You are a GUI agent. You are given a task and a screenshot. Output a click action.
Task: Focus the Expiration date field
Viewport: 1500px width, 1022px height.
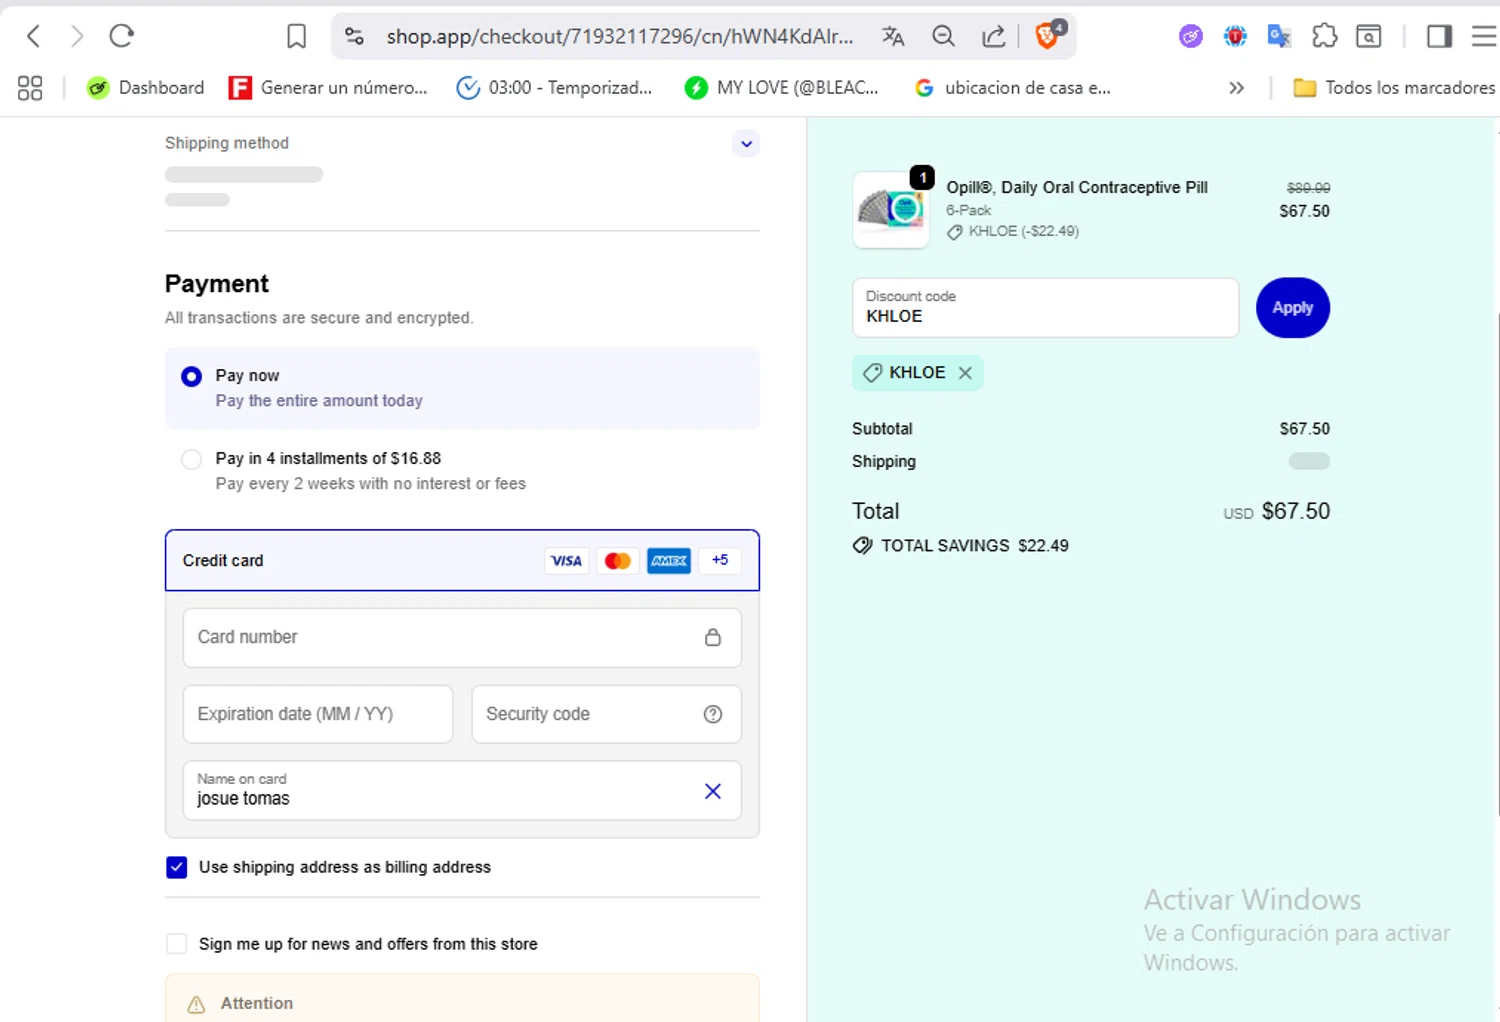(318, 714)
